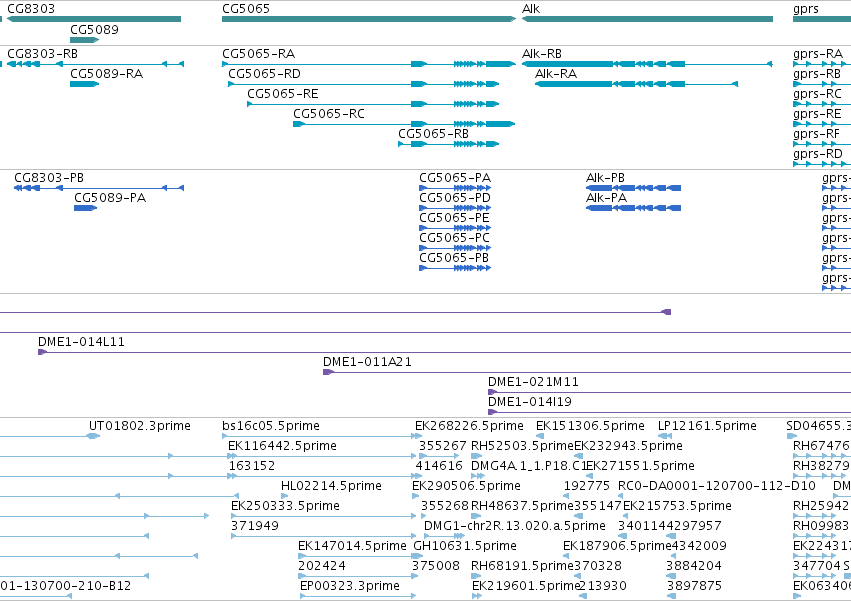This screenshot has width=851, height=601.
Task: Select EST EK151306.5prime
Action: click(590, 426)
